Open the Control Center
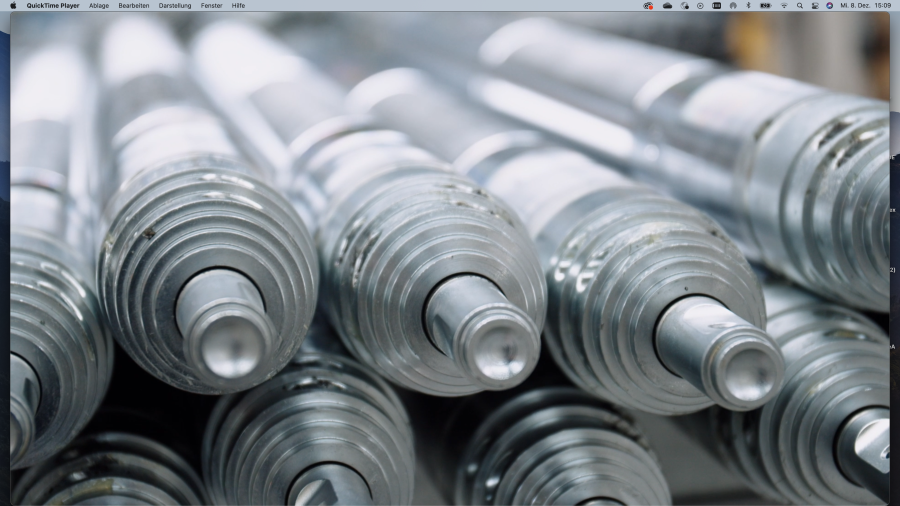The height and width of the screenshot is (506, 900). (x=815, y=5)
